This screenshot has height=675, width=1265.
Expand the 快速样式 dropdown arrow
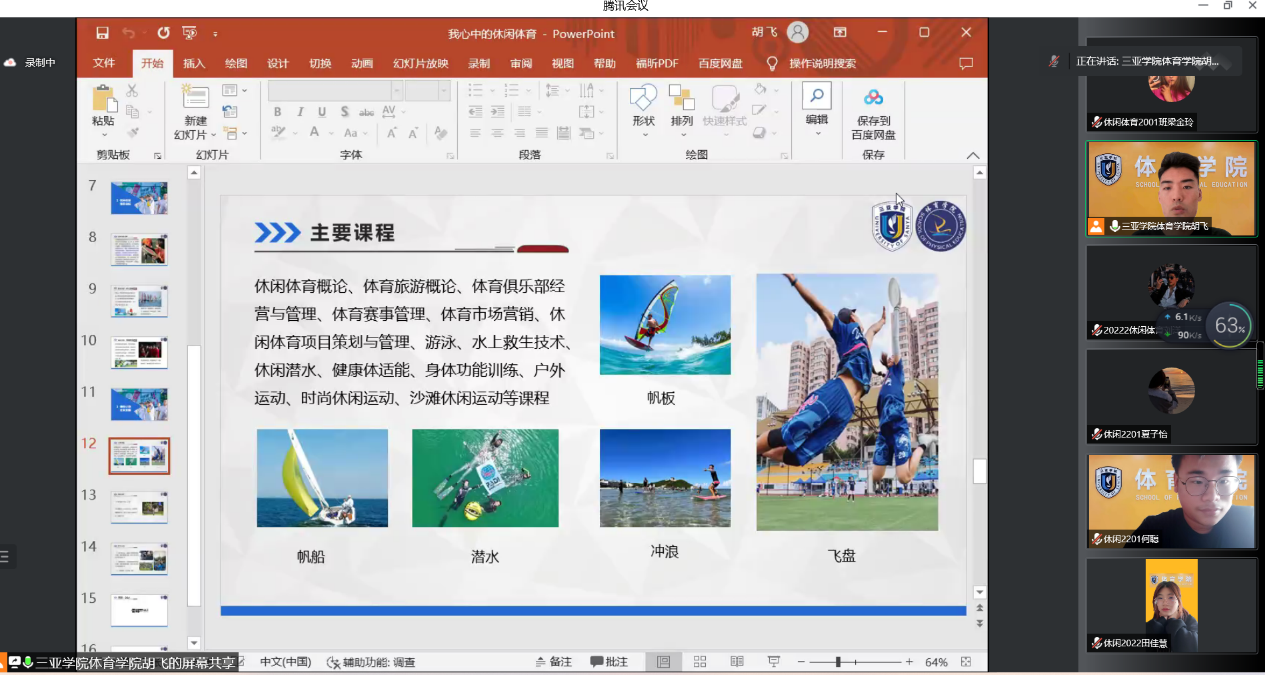725,134
